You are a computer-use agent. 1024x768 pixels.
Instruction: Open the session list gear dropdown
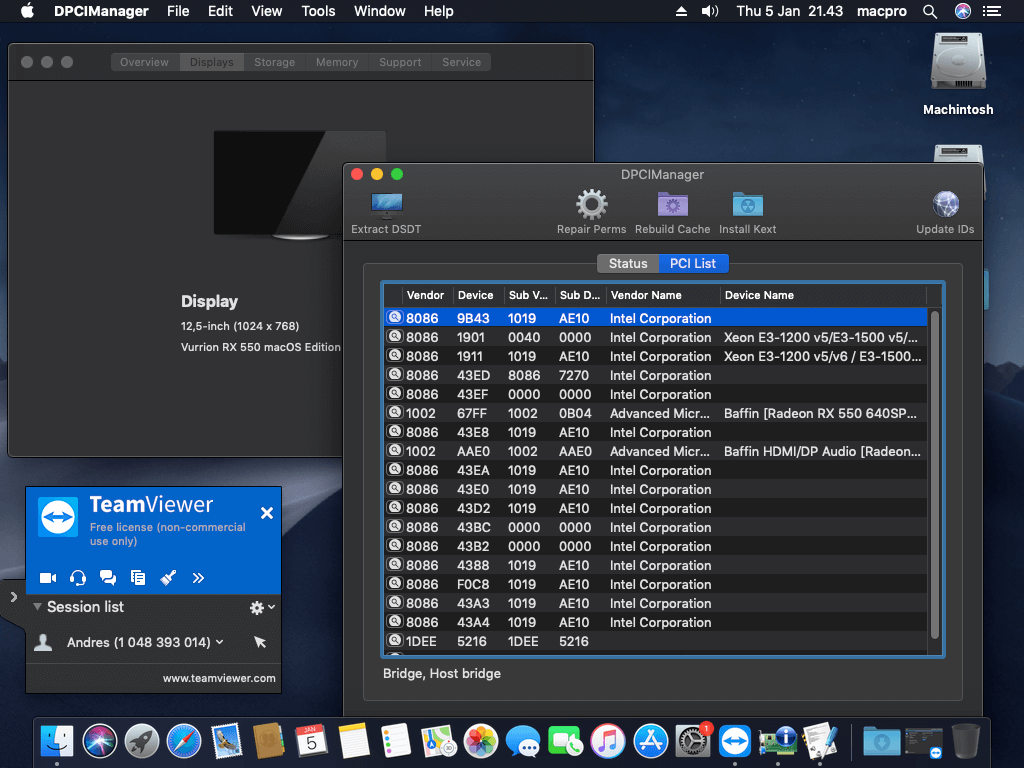(261, 607)
